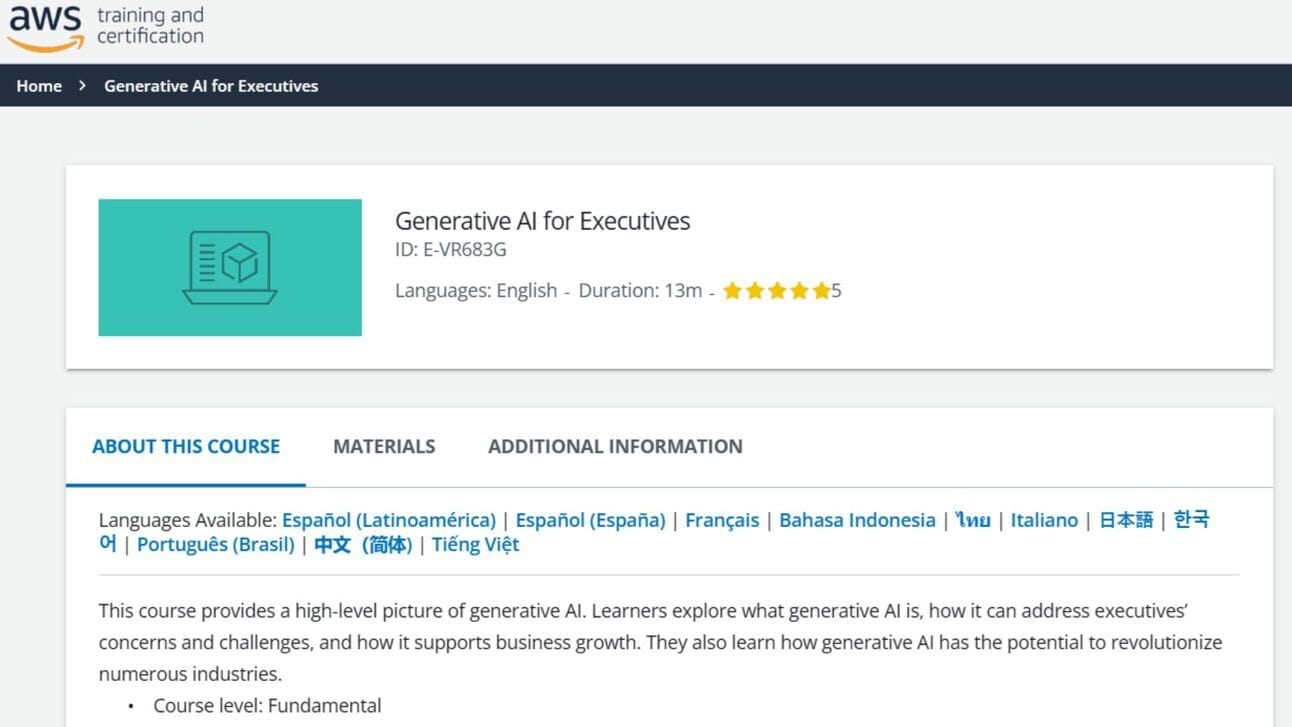
Task: Click the breadcrumb chevron after Home
Action: 83,86
